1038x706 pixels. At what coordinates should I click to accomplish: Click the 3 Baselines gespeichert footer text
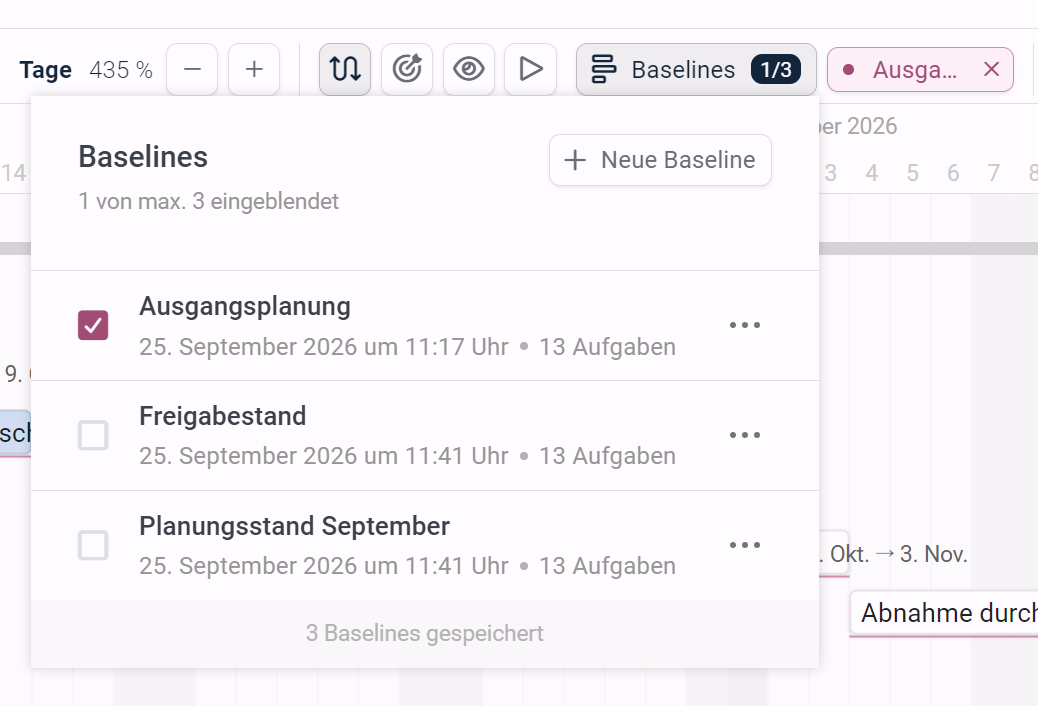tap(424, 633)
